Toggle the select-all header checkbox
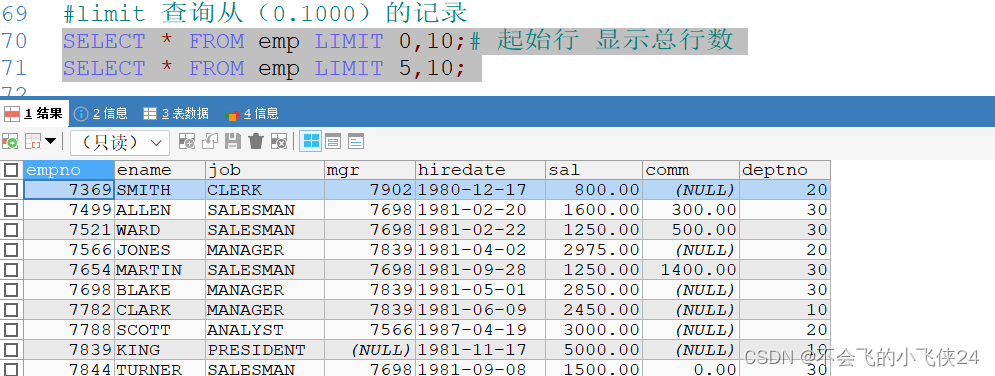The image size is (995, 376). [x=10, y=170]
